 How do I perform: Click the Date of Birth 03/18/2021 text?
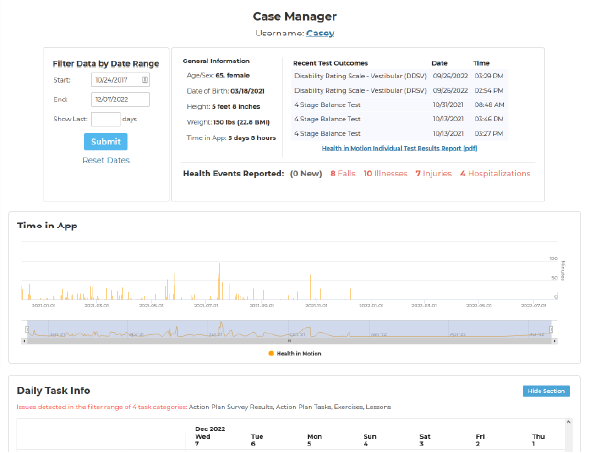coord(225,91)
